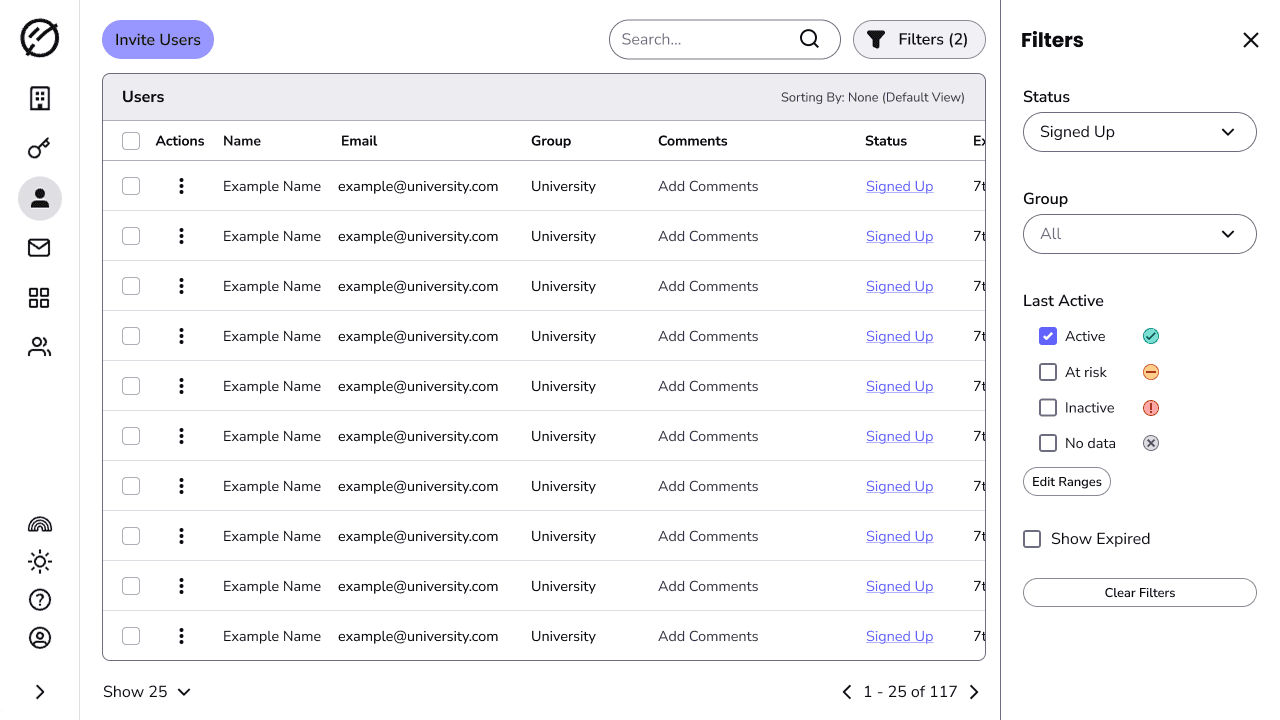Image resolution: width=1280 pixels, height=720 pixels.
Task: Click the rainbow icon in sidebar
Action: (x=40, y=524)
